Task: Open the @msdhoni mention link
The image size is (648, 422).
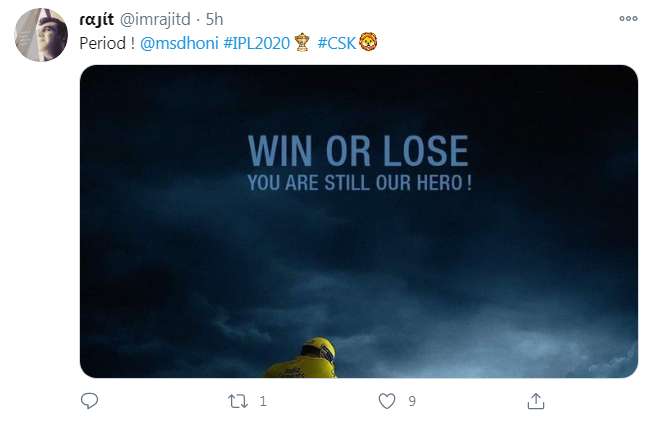Action: coord(179,43)
